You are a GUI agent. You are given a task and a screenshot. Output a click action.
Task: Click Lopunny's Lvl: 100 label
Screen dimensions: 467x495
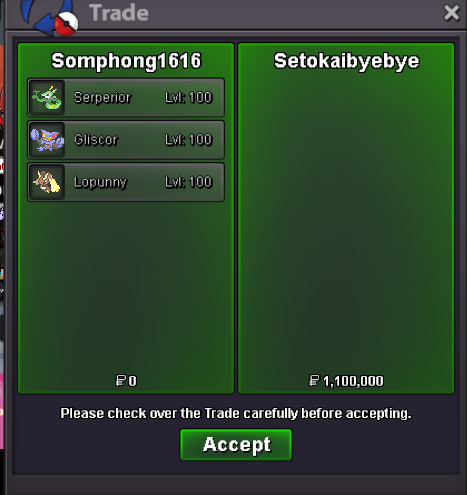click(189, 182)
